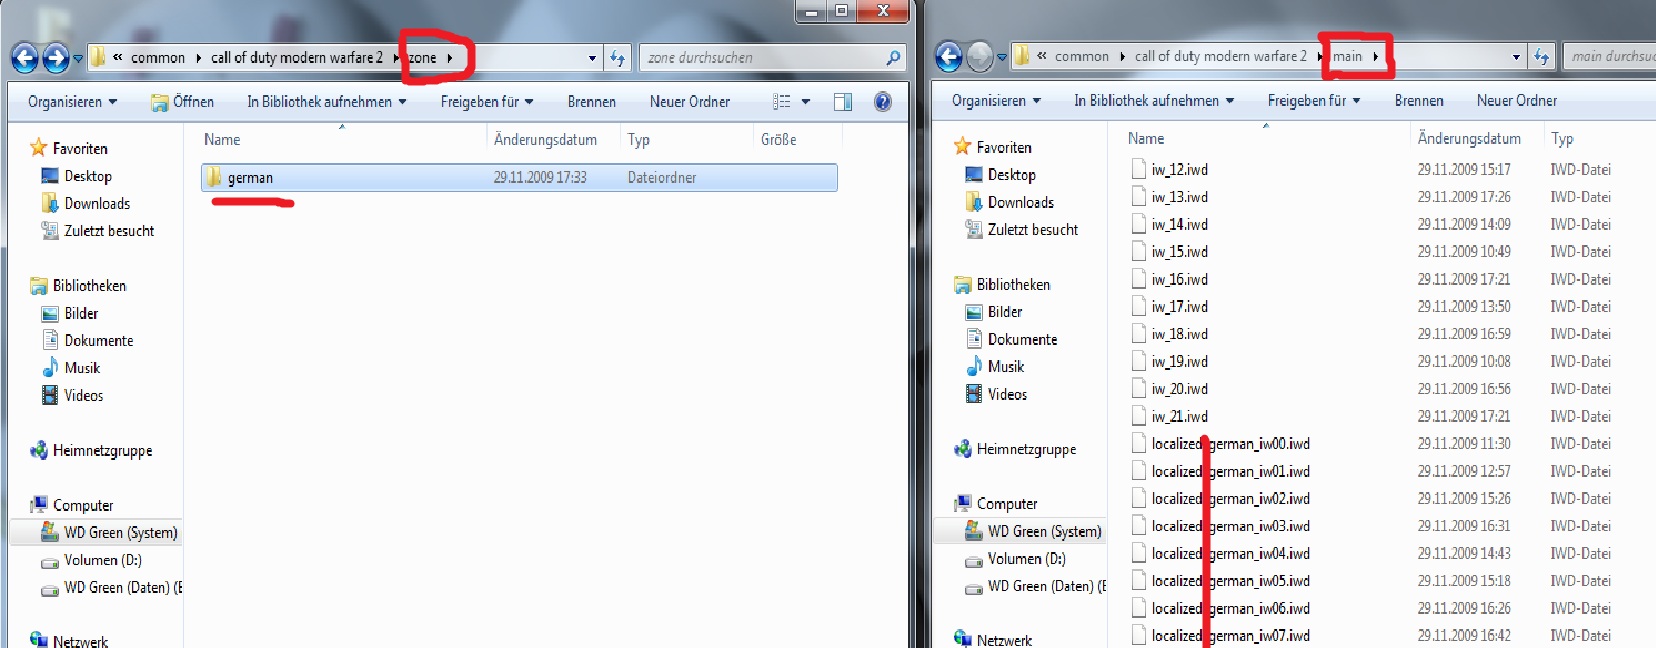Open In Bibliothek aufnehmen in right window

point(1154,100)
